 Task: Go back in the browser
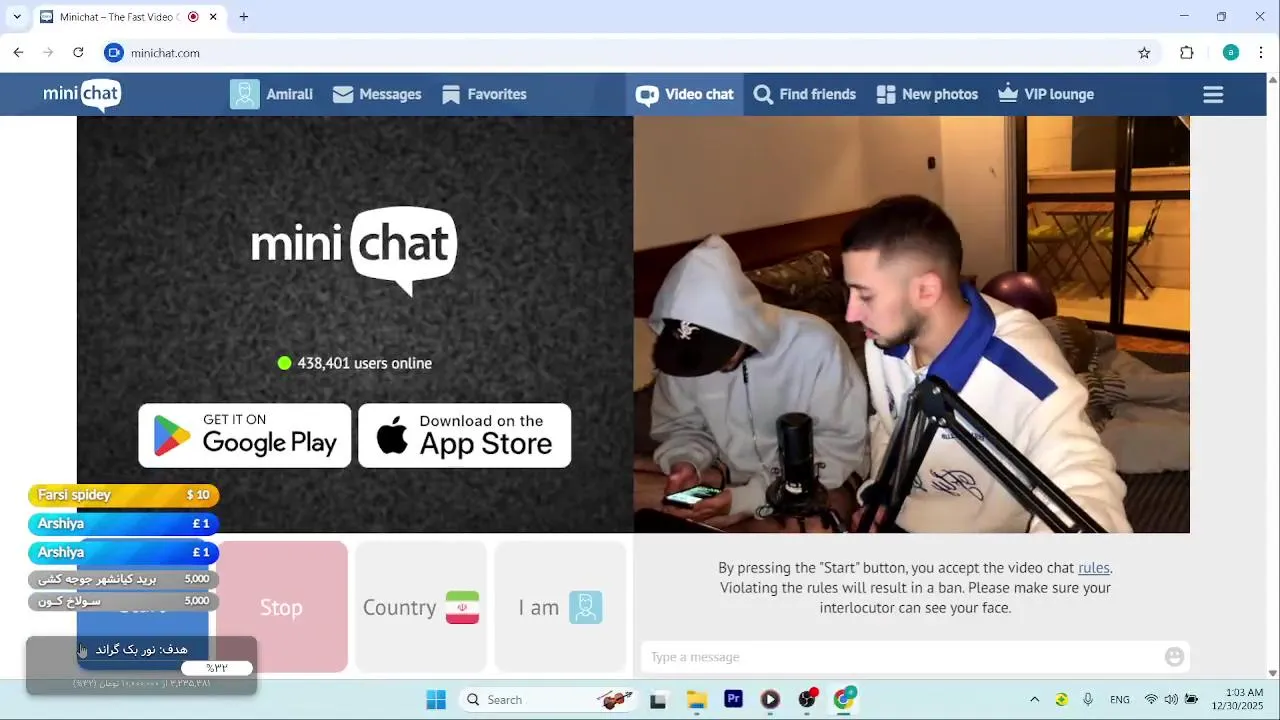click(18, 53)
